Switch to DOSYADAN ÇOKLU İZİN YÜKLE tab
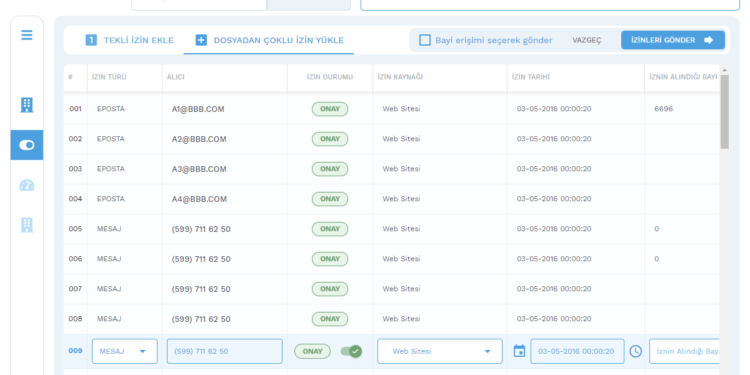 coord(269,40)
